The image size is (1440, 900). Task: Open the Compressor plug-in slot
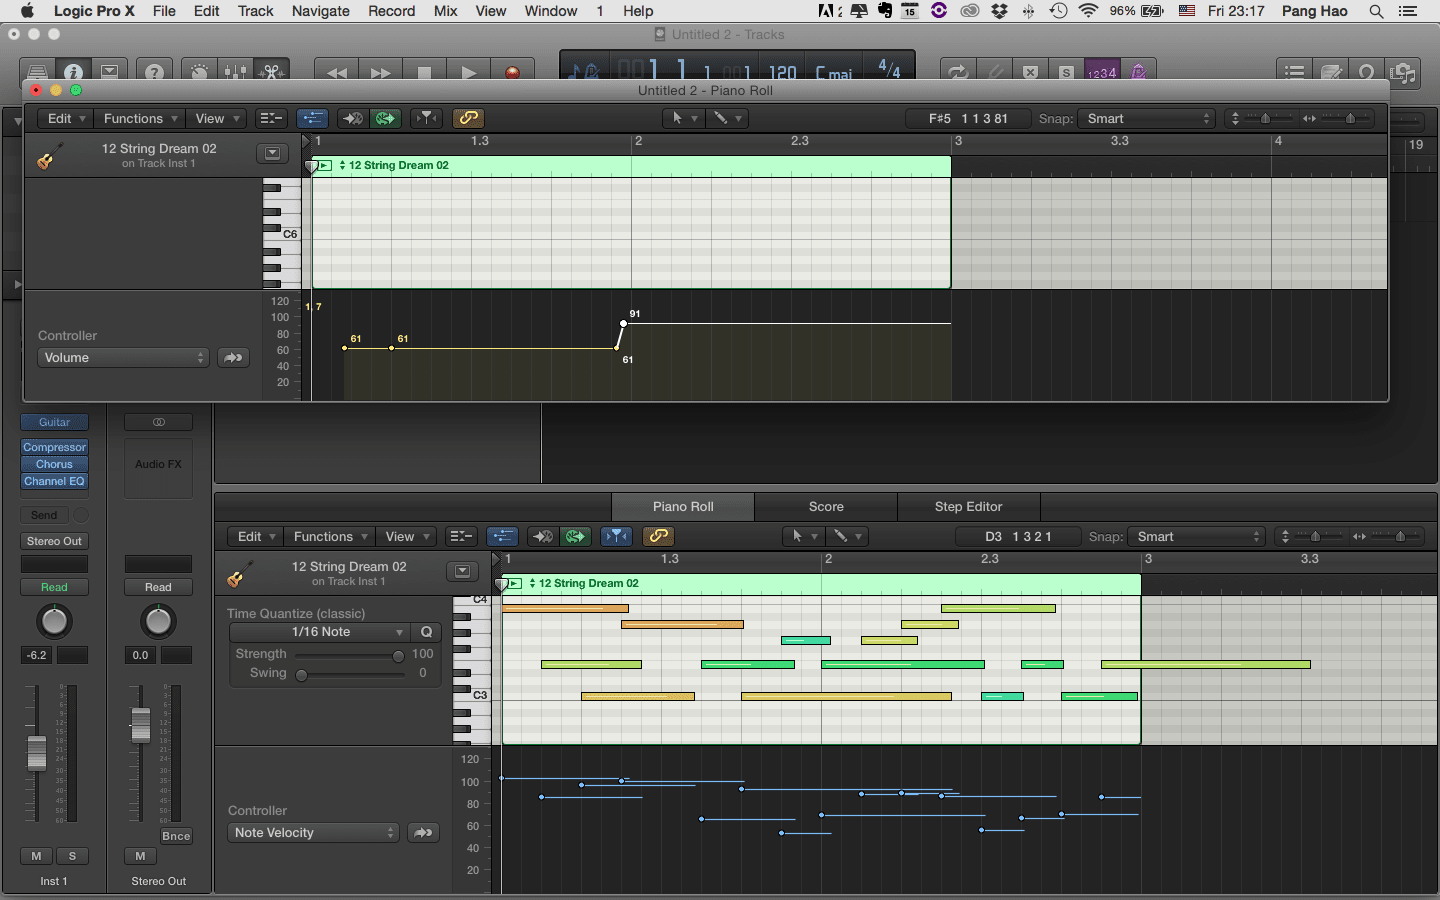[x=55, y=447]
